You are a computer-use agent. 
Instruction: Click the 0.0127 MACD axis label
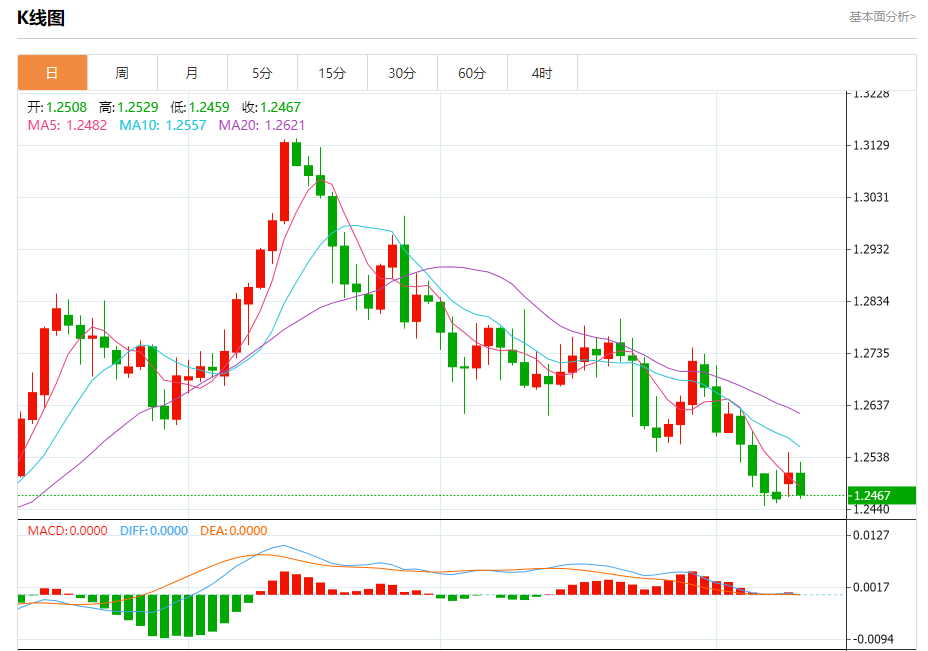871,536
